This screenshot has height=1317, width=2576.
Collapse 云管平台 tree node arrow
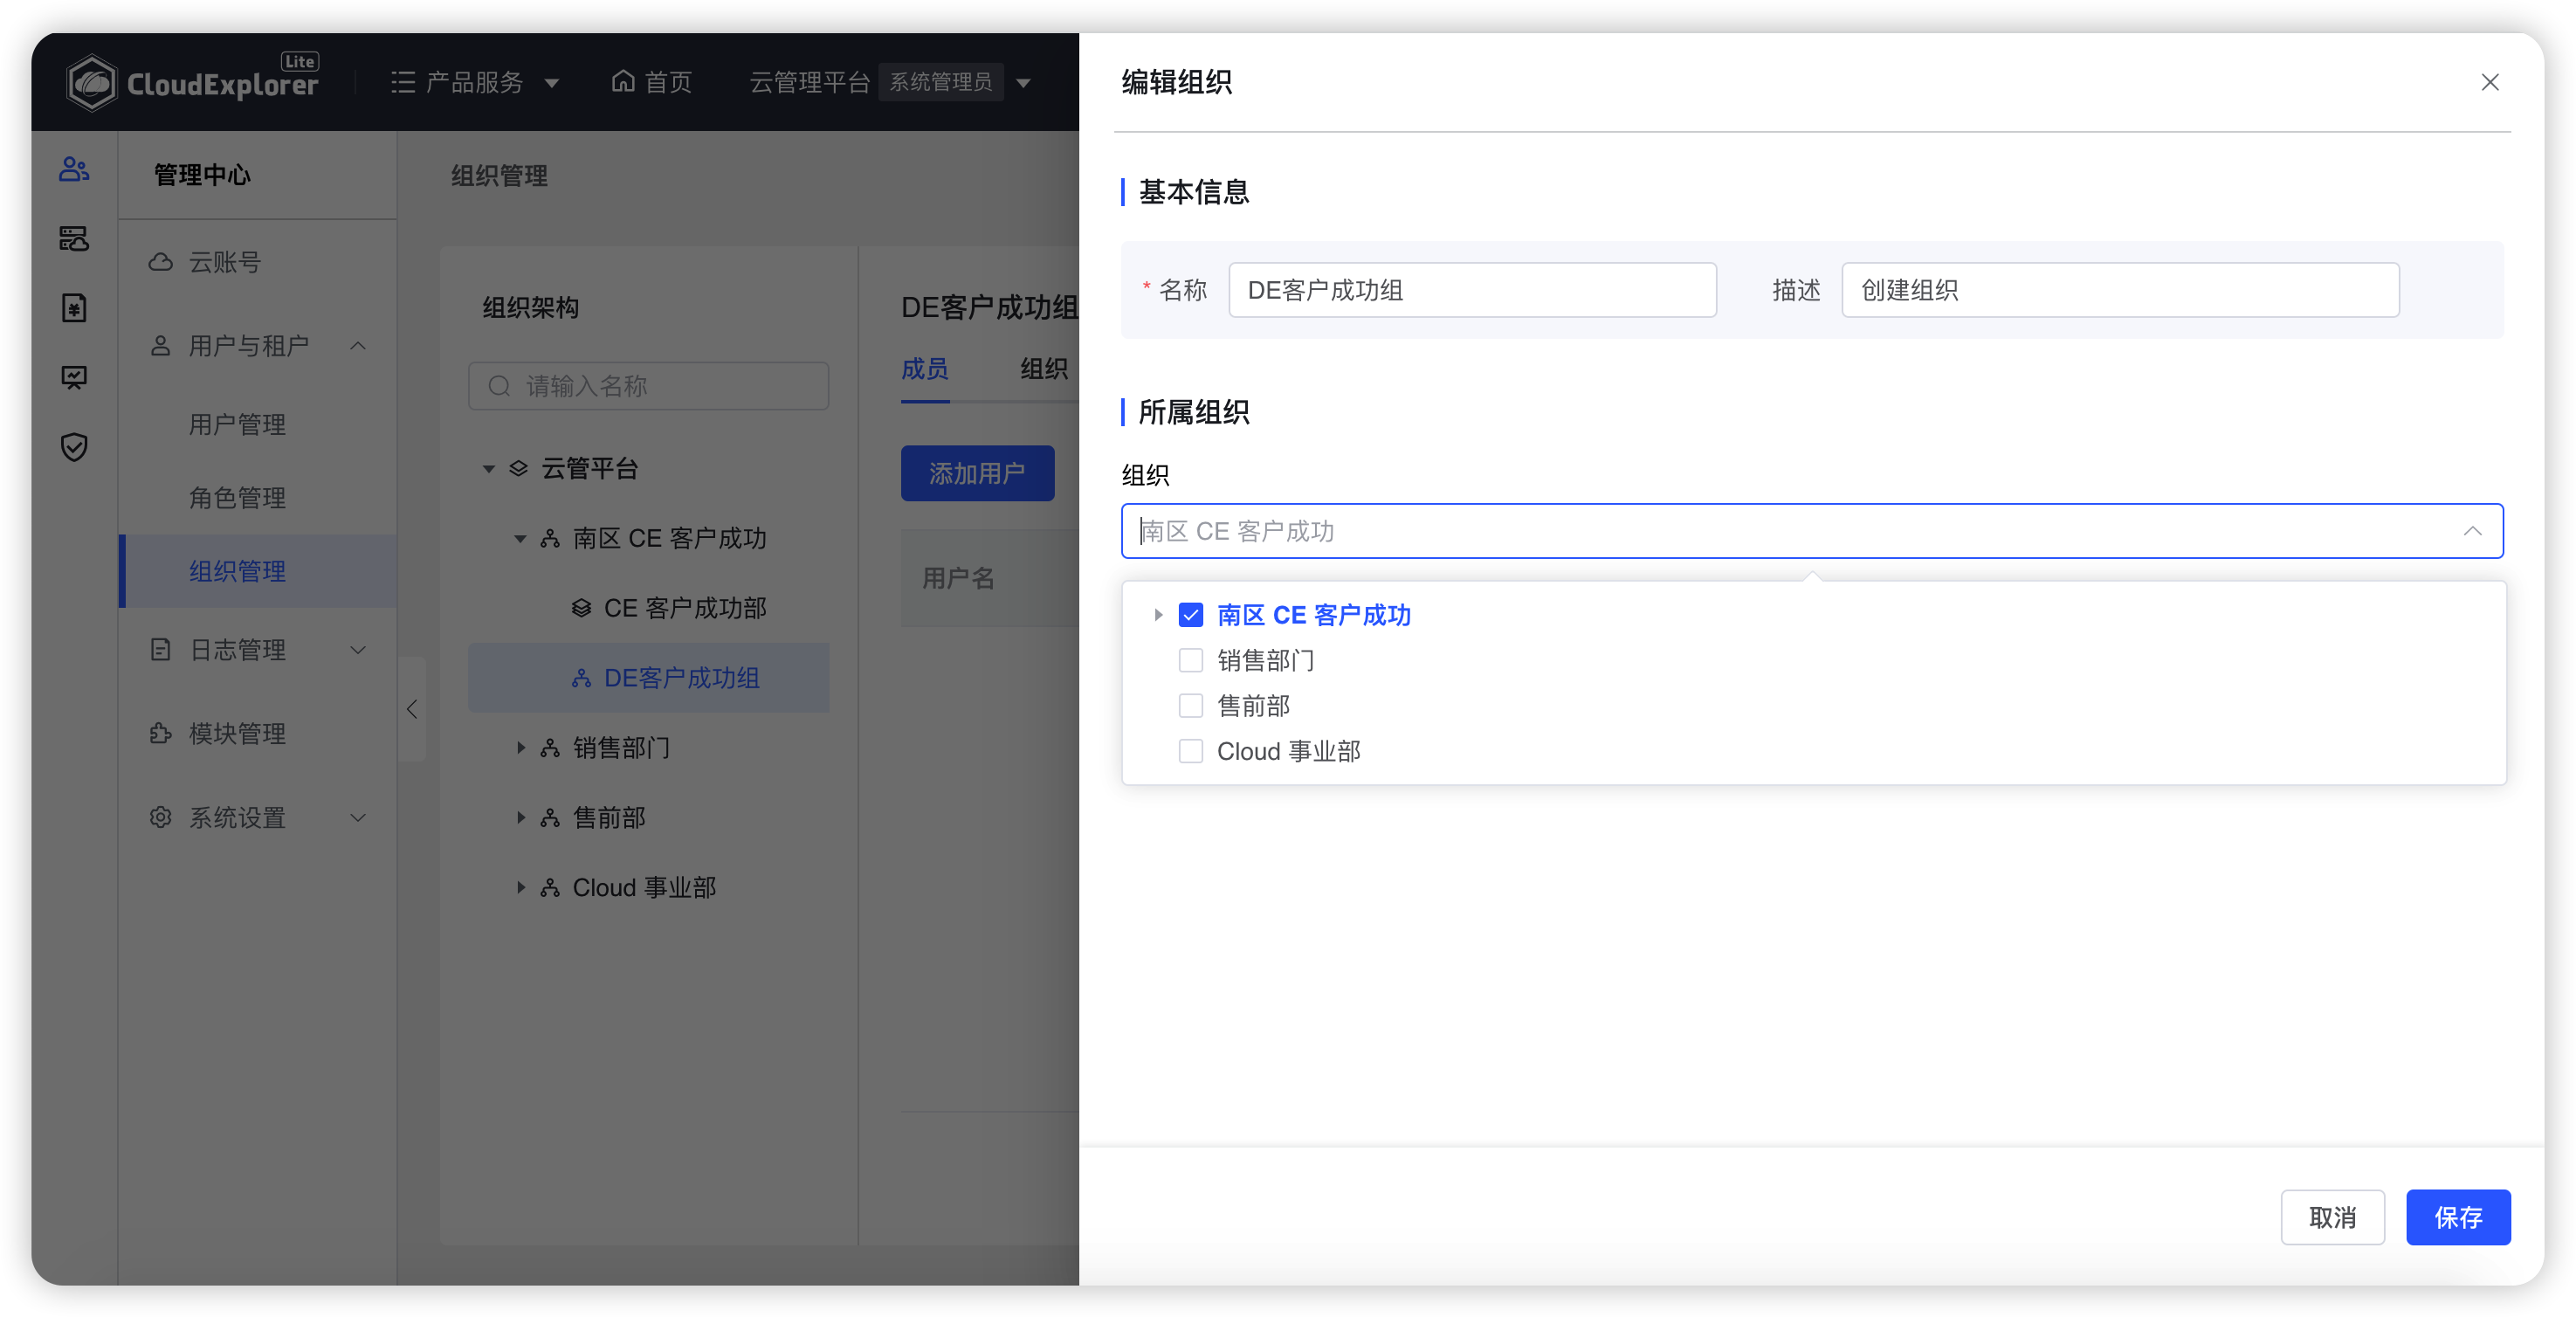pos(489,468)
